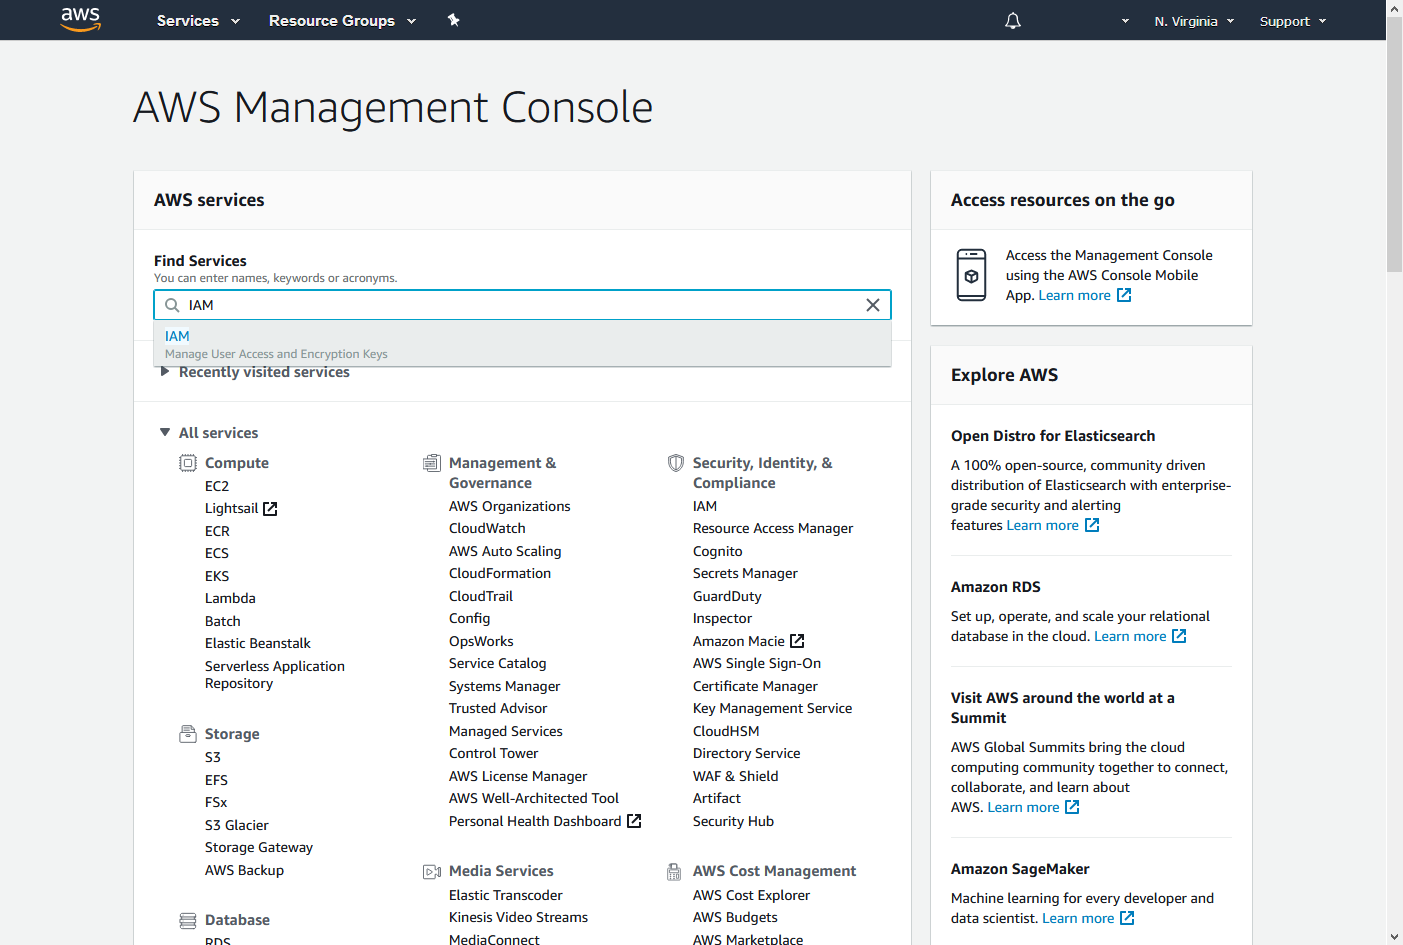Open Certificate Manager service

(755, 686)
